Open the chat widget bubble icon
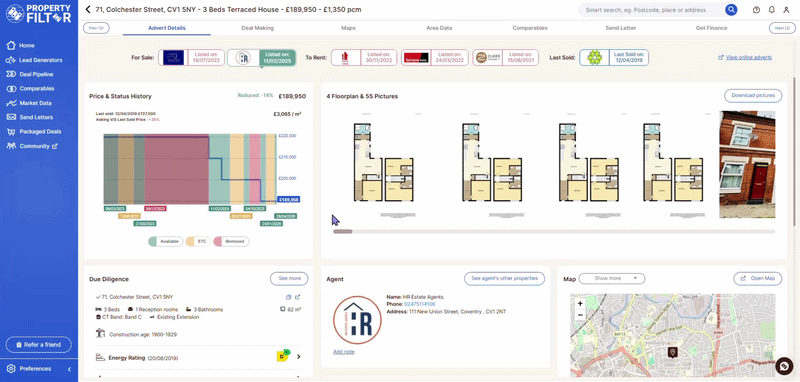800x382 pixels. pos(783,366)
